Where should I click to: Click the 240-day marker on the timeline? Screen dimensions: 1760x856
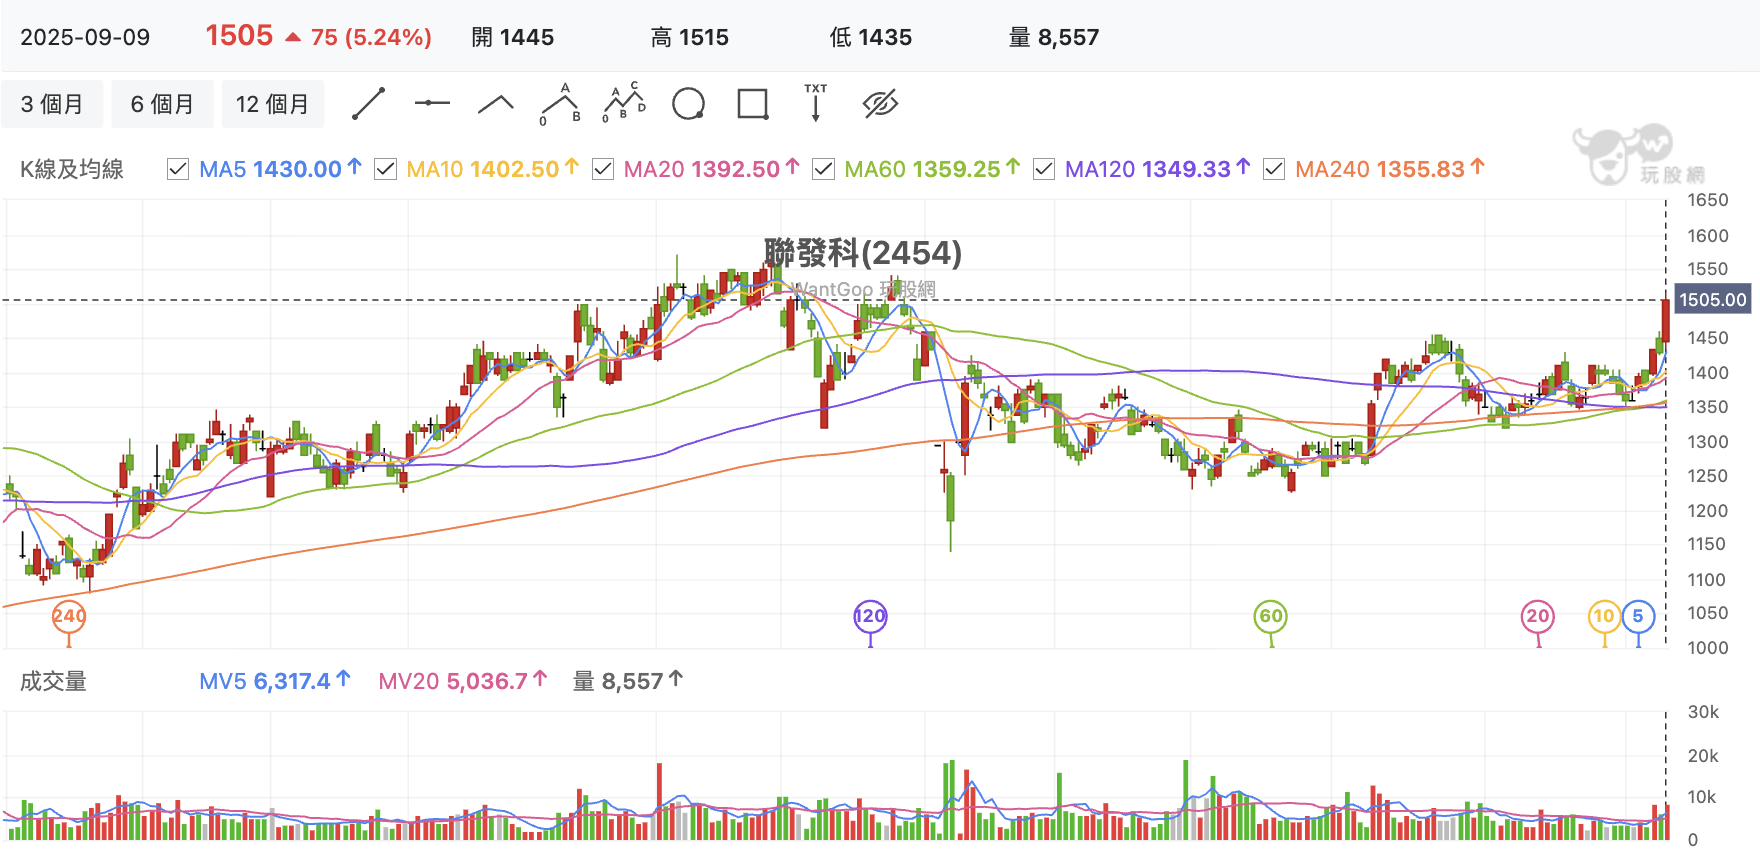click(69, 616)
